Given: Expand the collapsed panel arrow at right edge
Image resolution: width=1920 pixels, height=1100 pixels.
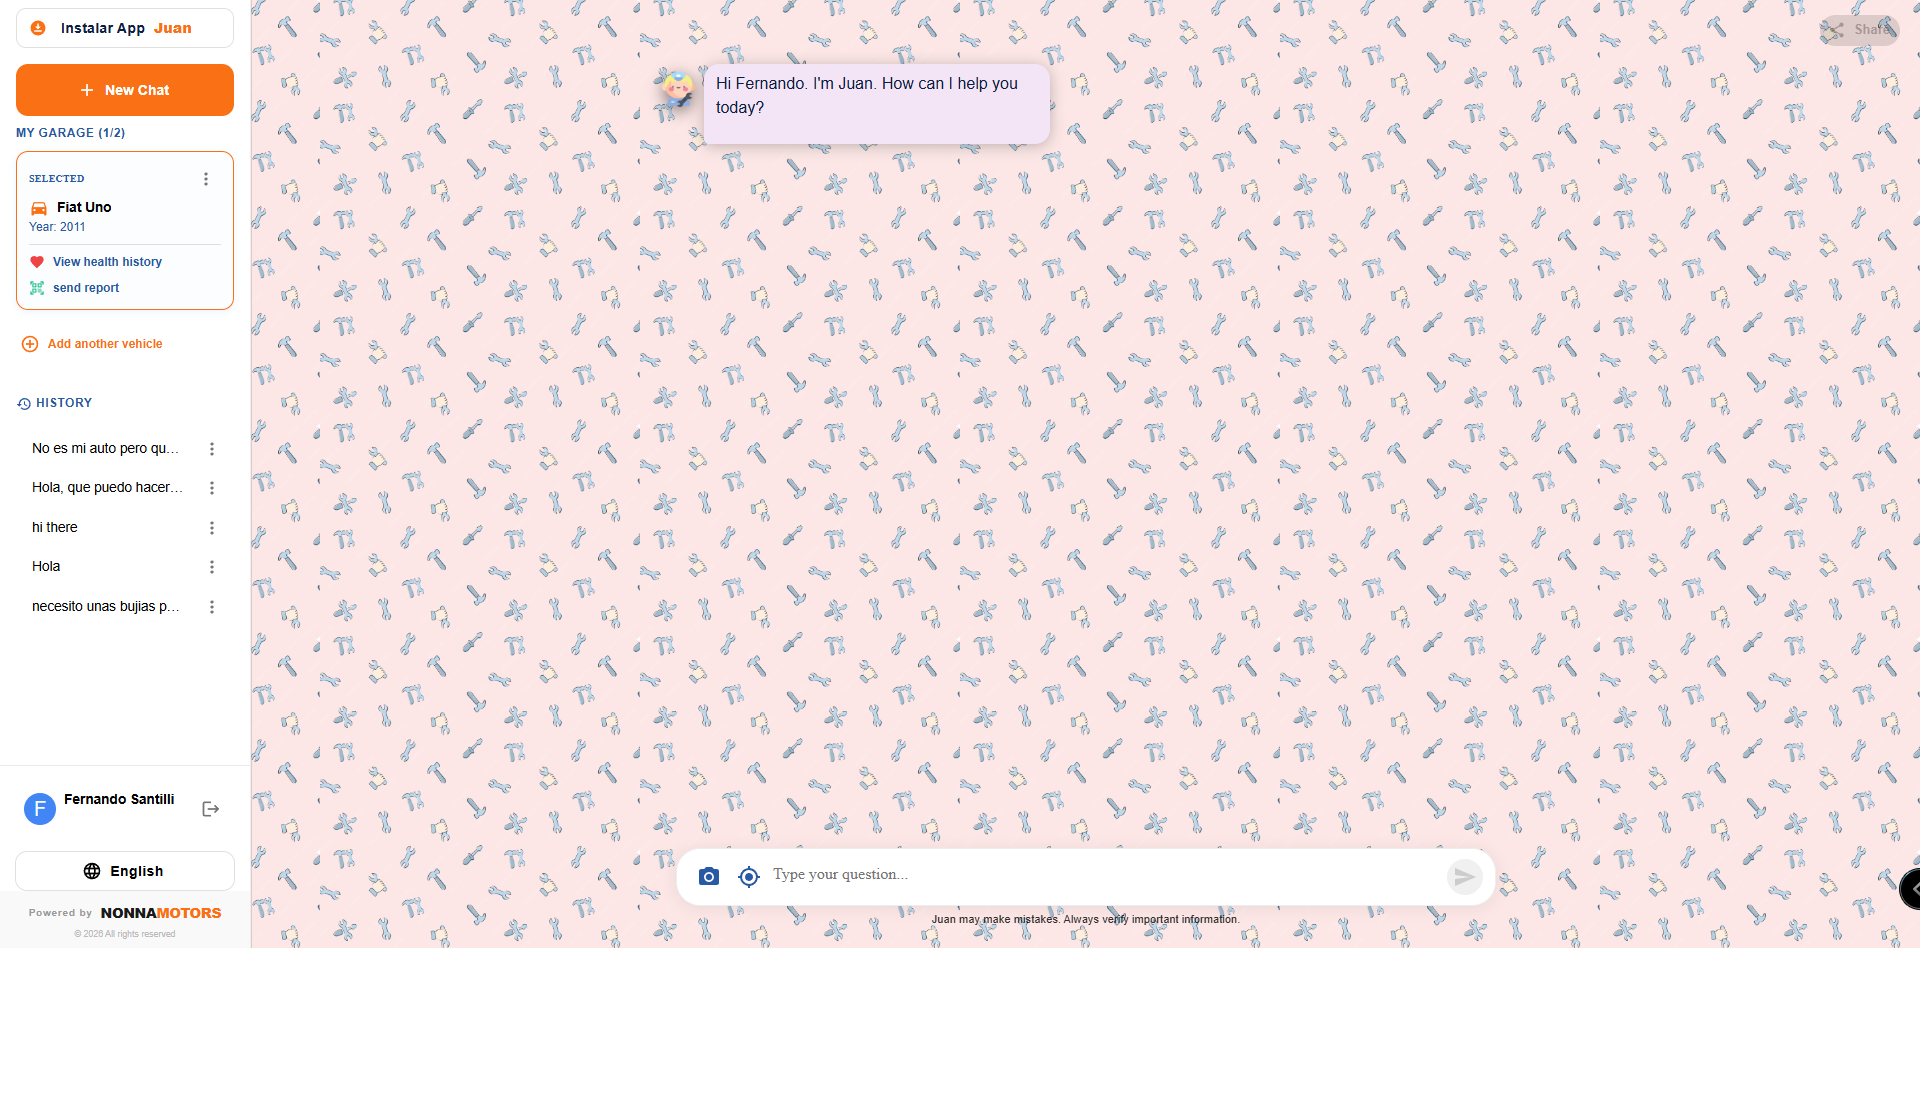Looking at the screenshot, I should (1912, 888).
